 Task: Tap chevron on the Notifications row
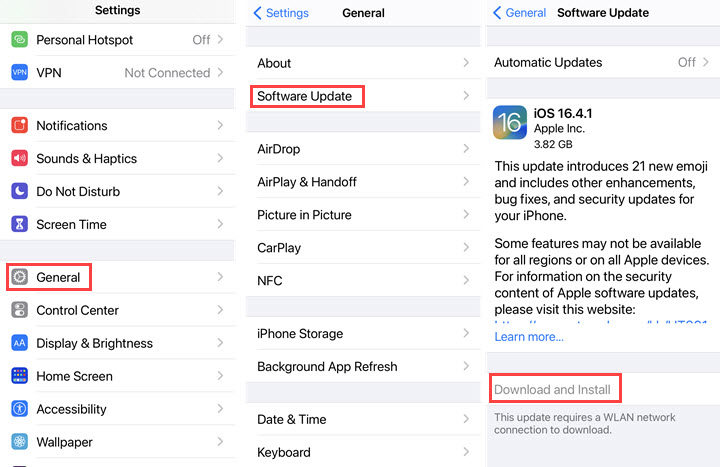(220, 125)
